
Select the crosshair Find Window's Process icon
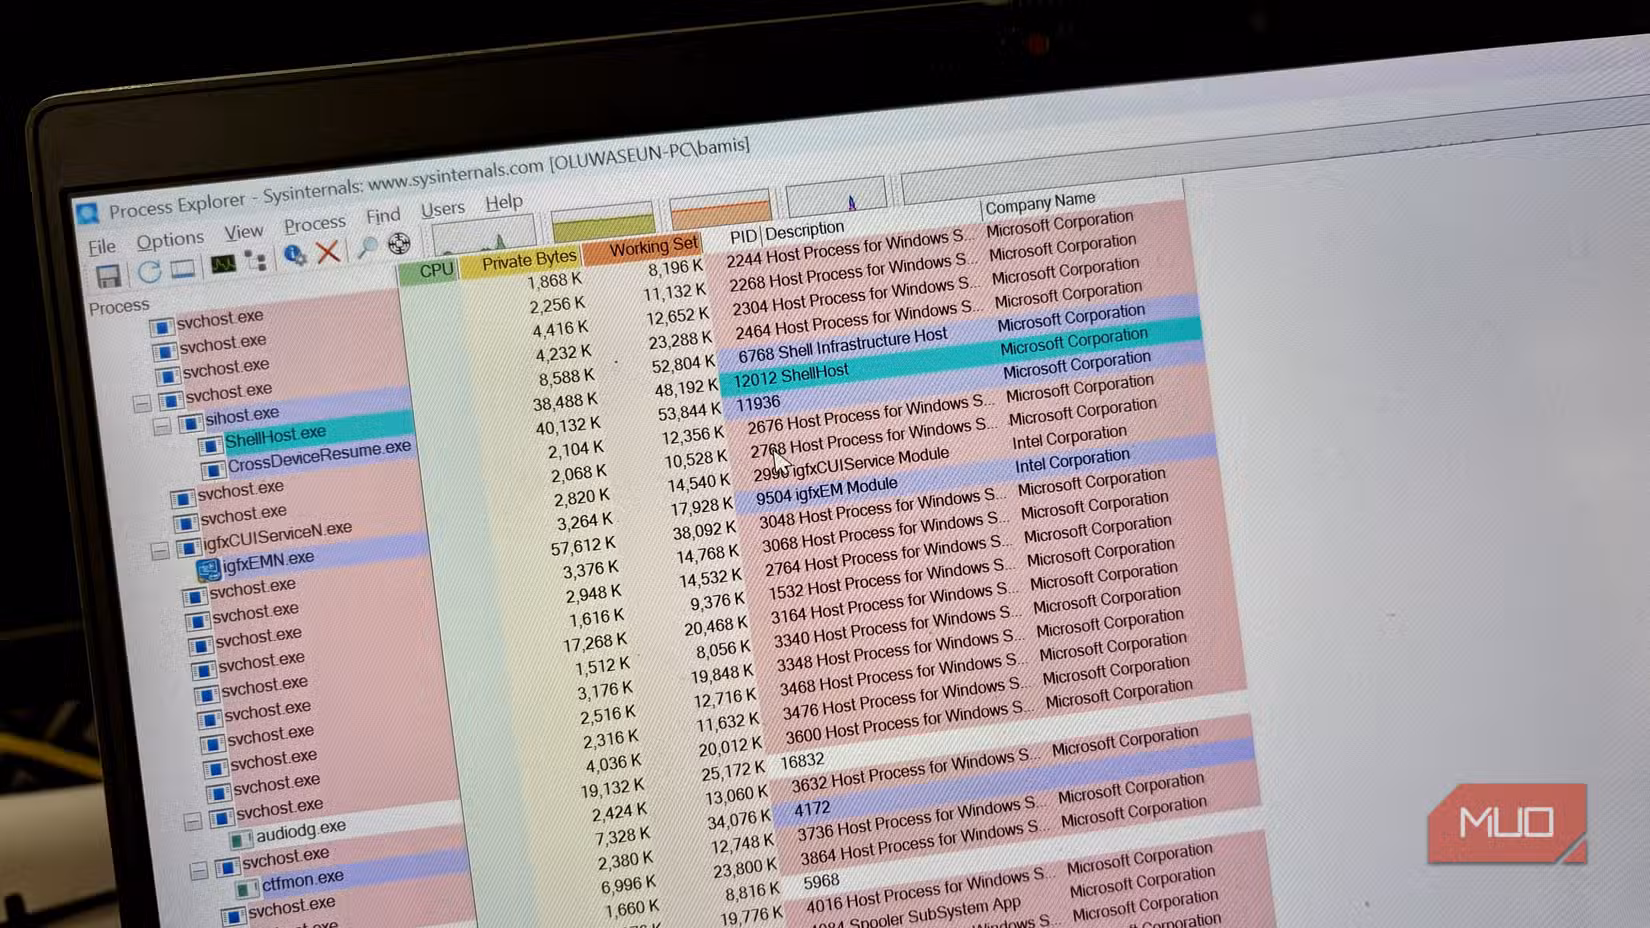click(399, 243)
